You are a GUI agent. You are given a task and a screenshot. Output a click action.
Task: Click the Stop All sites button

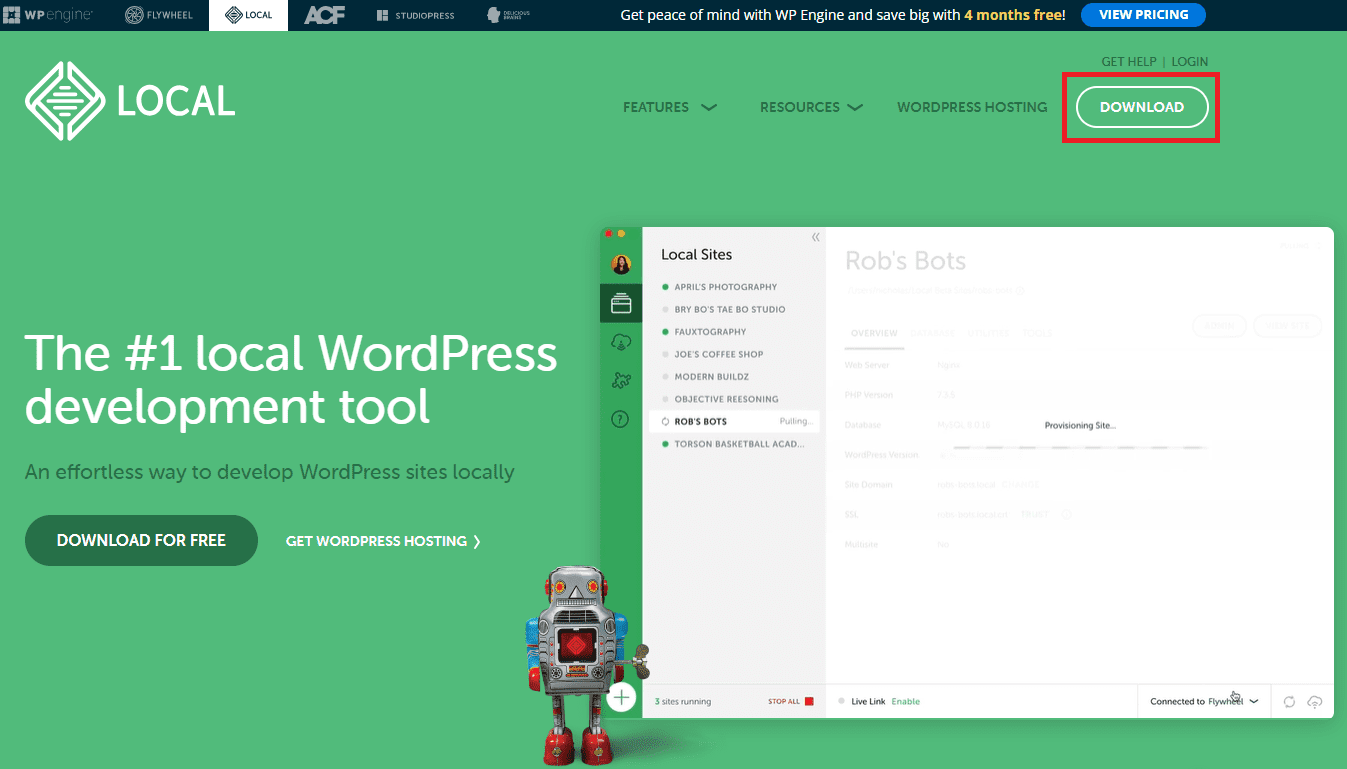coord(791,702)
